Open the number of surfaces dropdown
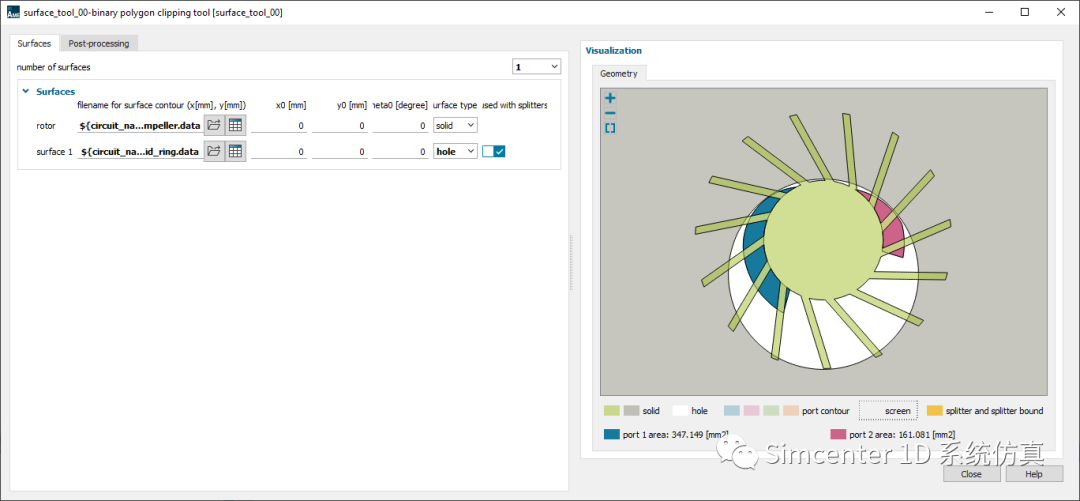This screenshot has height=501, width=1080. [537, 67]
